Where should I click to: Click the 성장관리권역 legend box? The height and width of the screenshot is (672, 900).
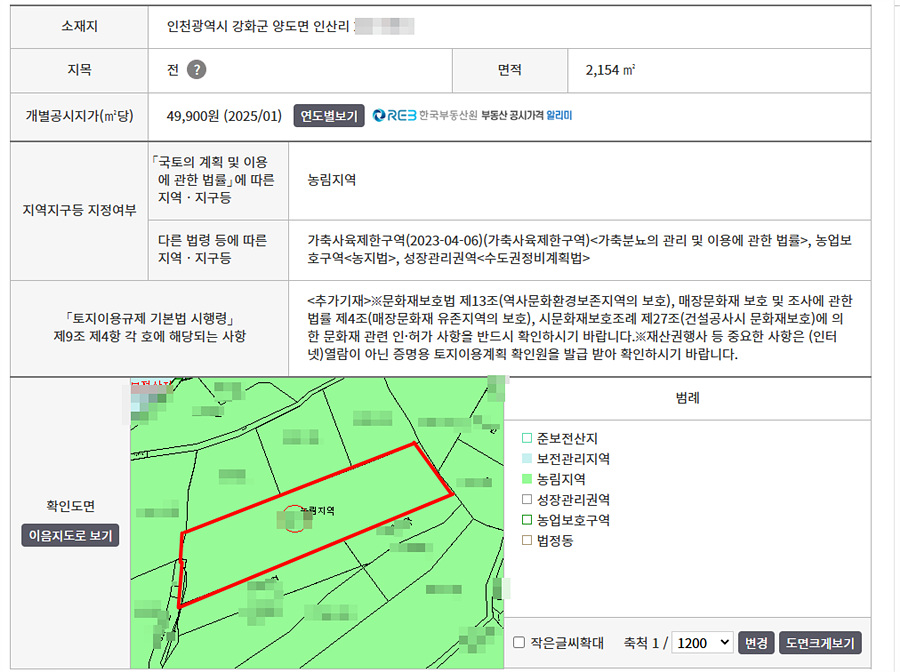(x=527, y=500)
